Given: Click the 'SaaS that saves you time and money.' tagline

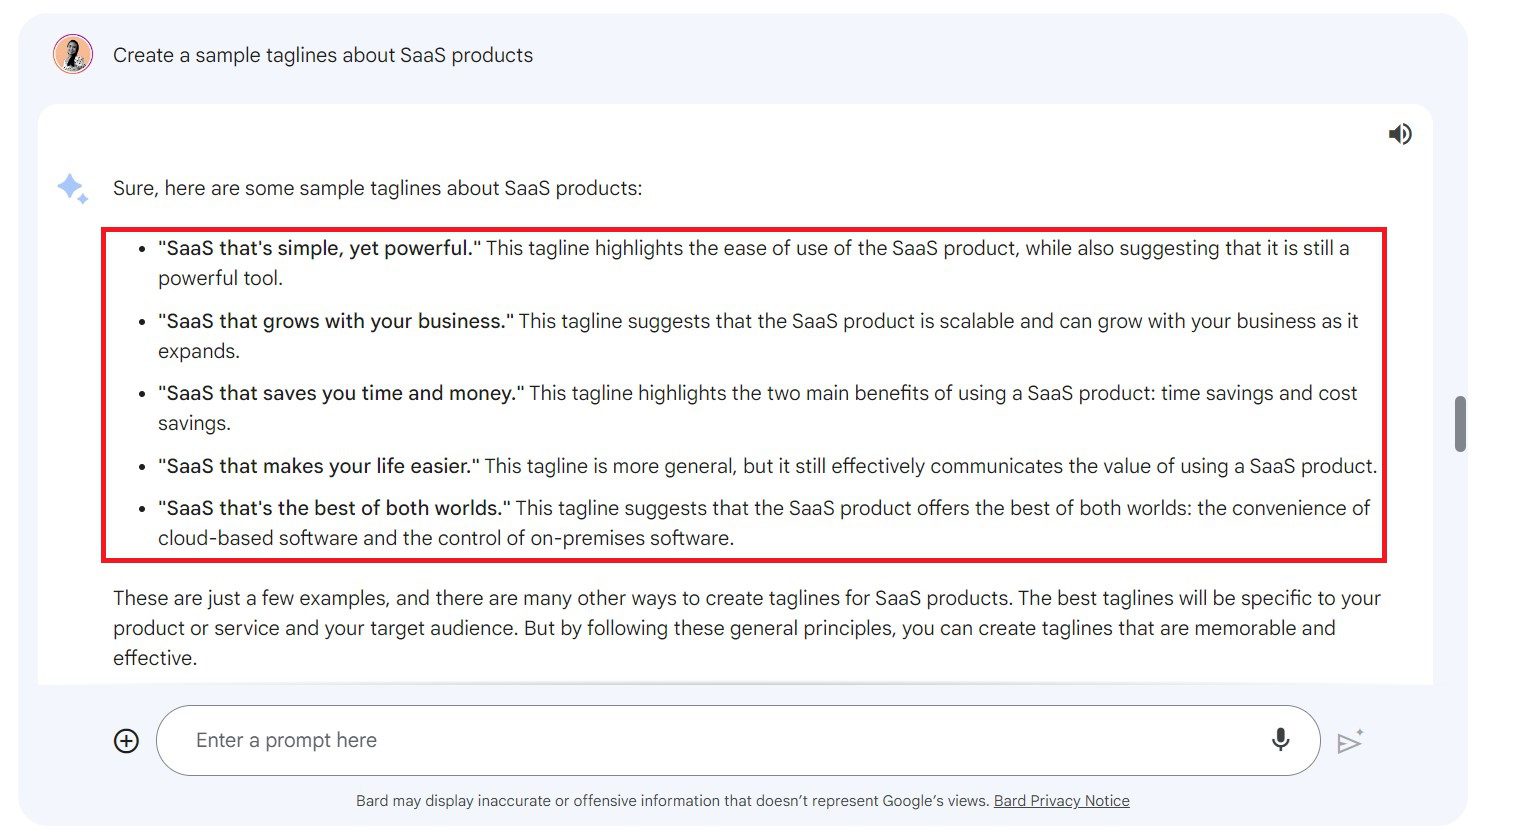Looking at the screenshot, I should point(341,393).
